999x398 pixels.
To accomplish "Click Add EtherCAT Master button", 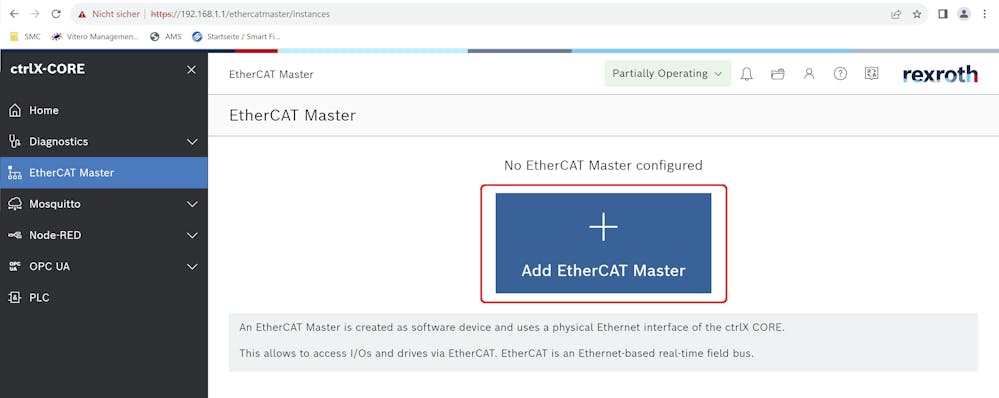I will (603, 243).
